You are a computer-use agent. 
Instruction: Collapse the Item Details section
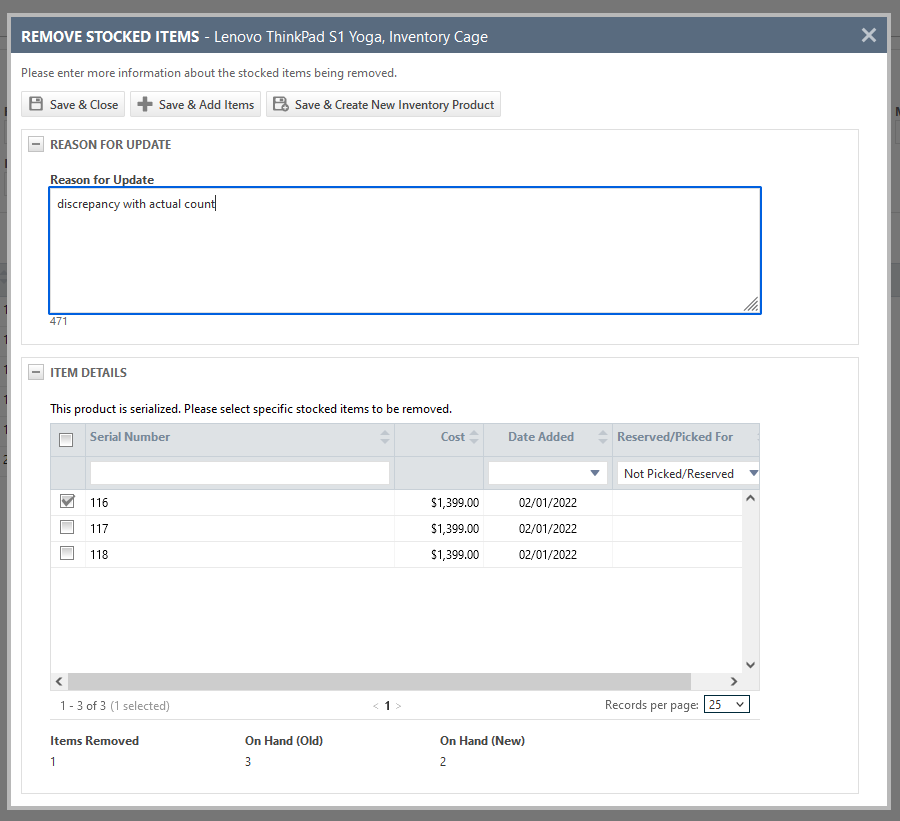[x=36, y=373]
